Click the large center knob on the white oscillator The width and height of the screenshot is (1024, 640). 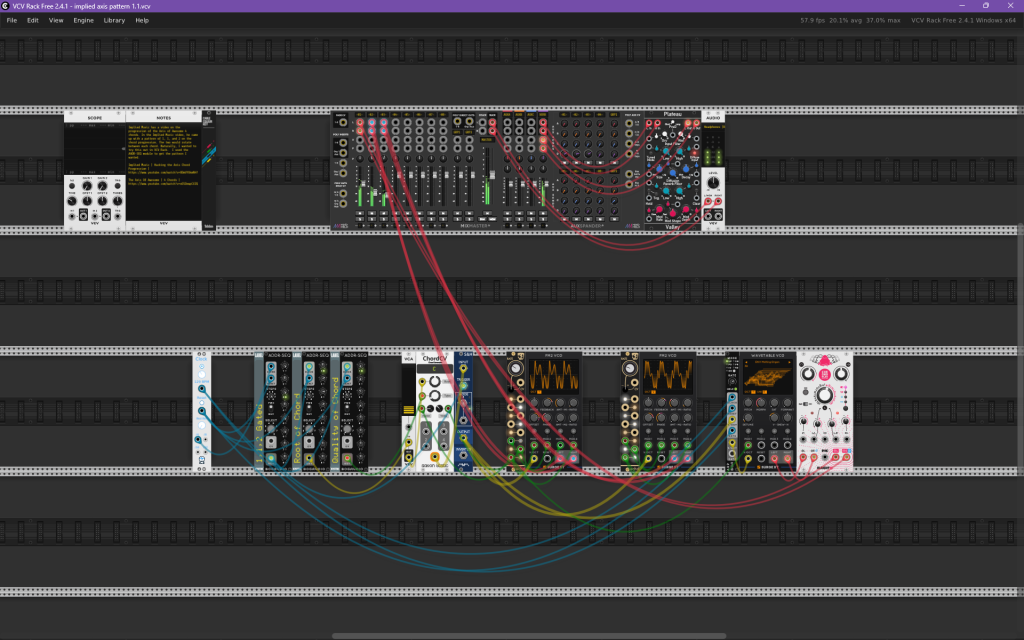825,394
